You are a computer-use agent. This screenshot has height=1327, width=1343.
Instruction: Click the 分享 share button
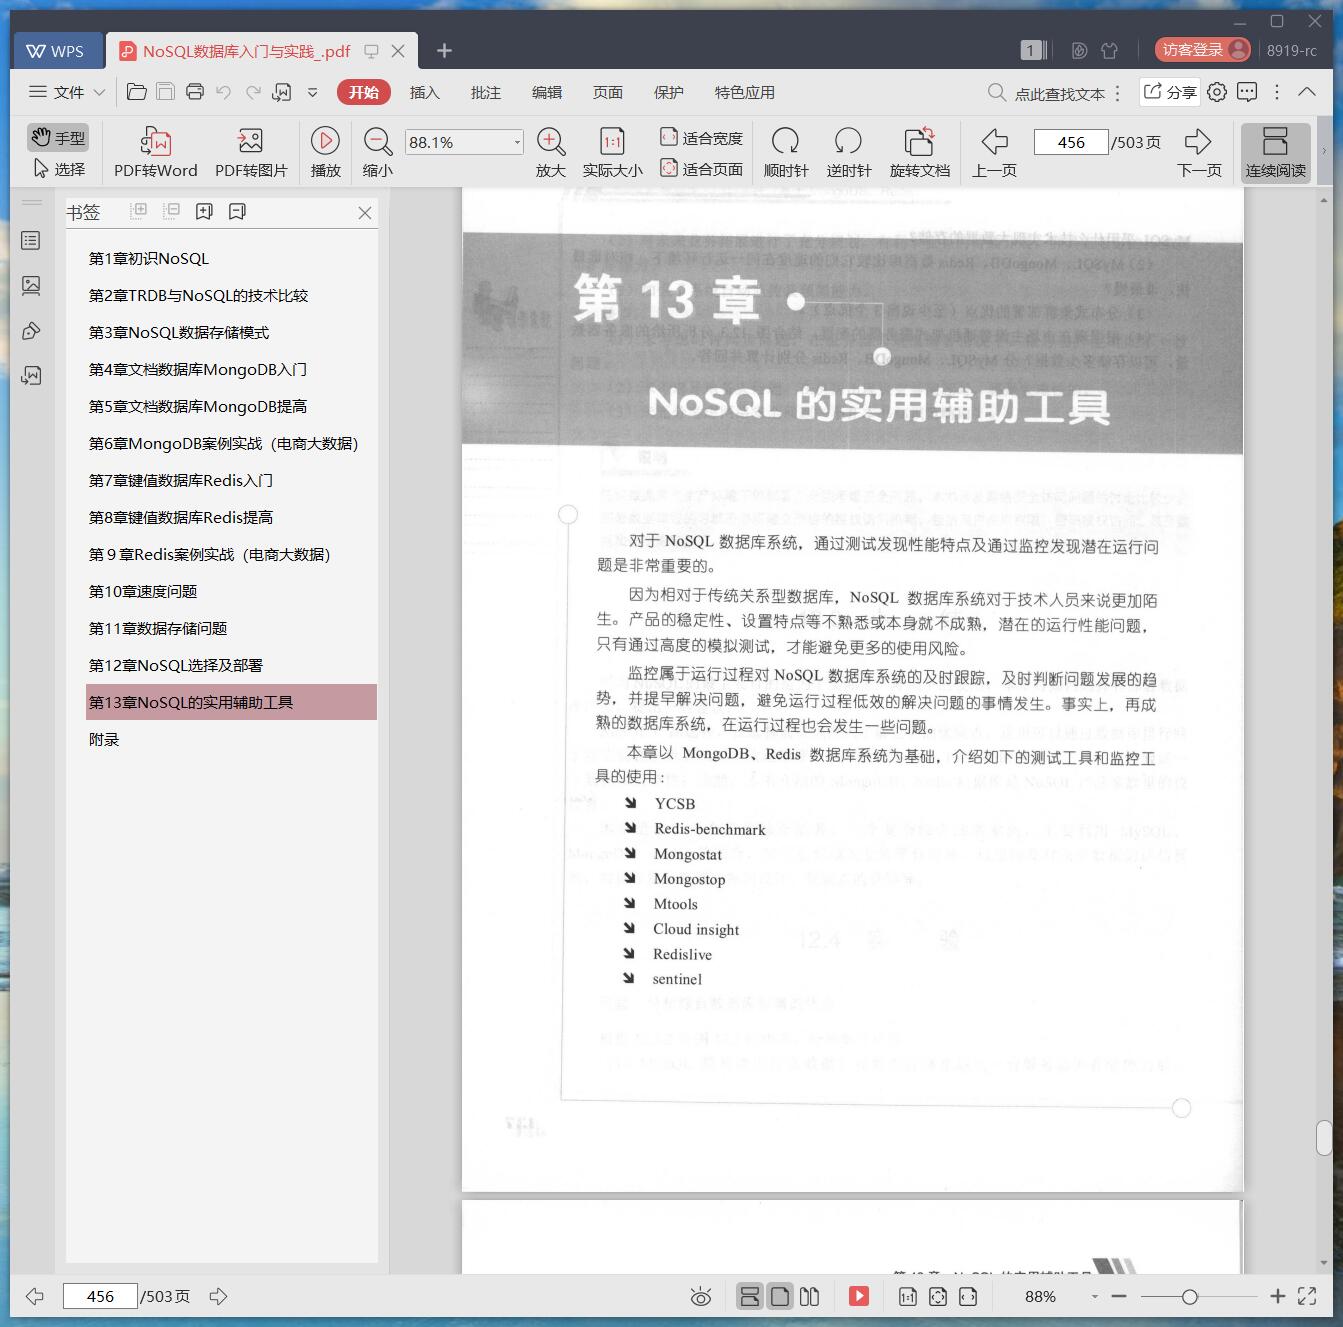click(1170, 92)
